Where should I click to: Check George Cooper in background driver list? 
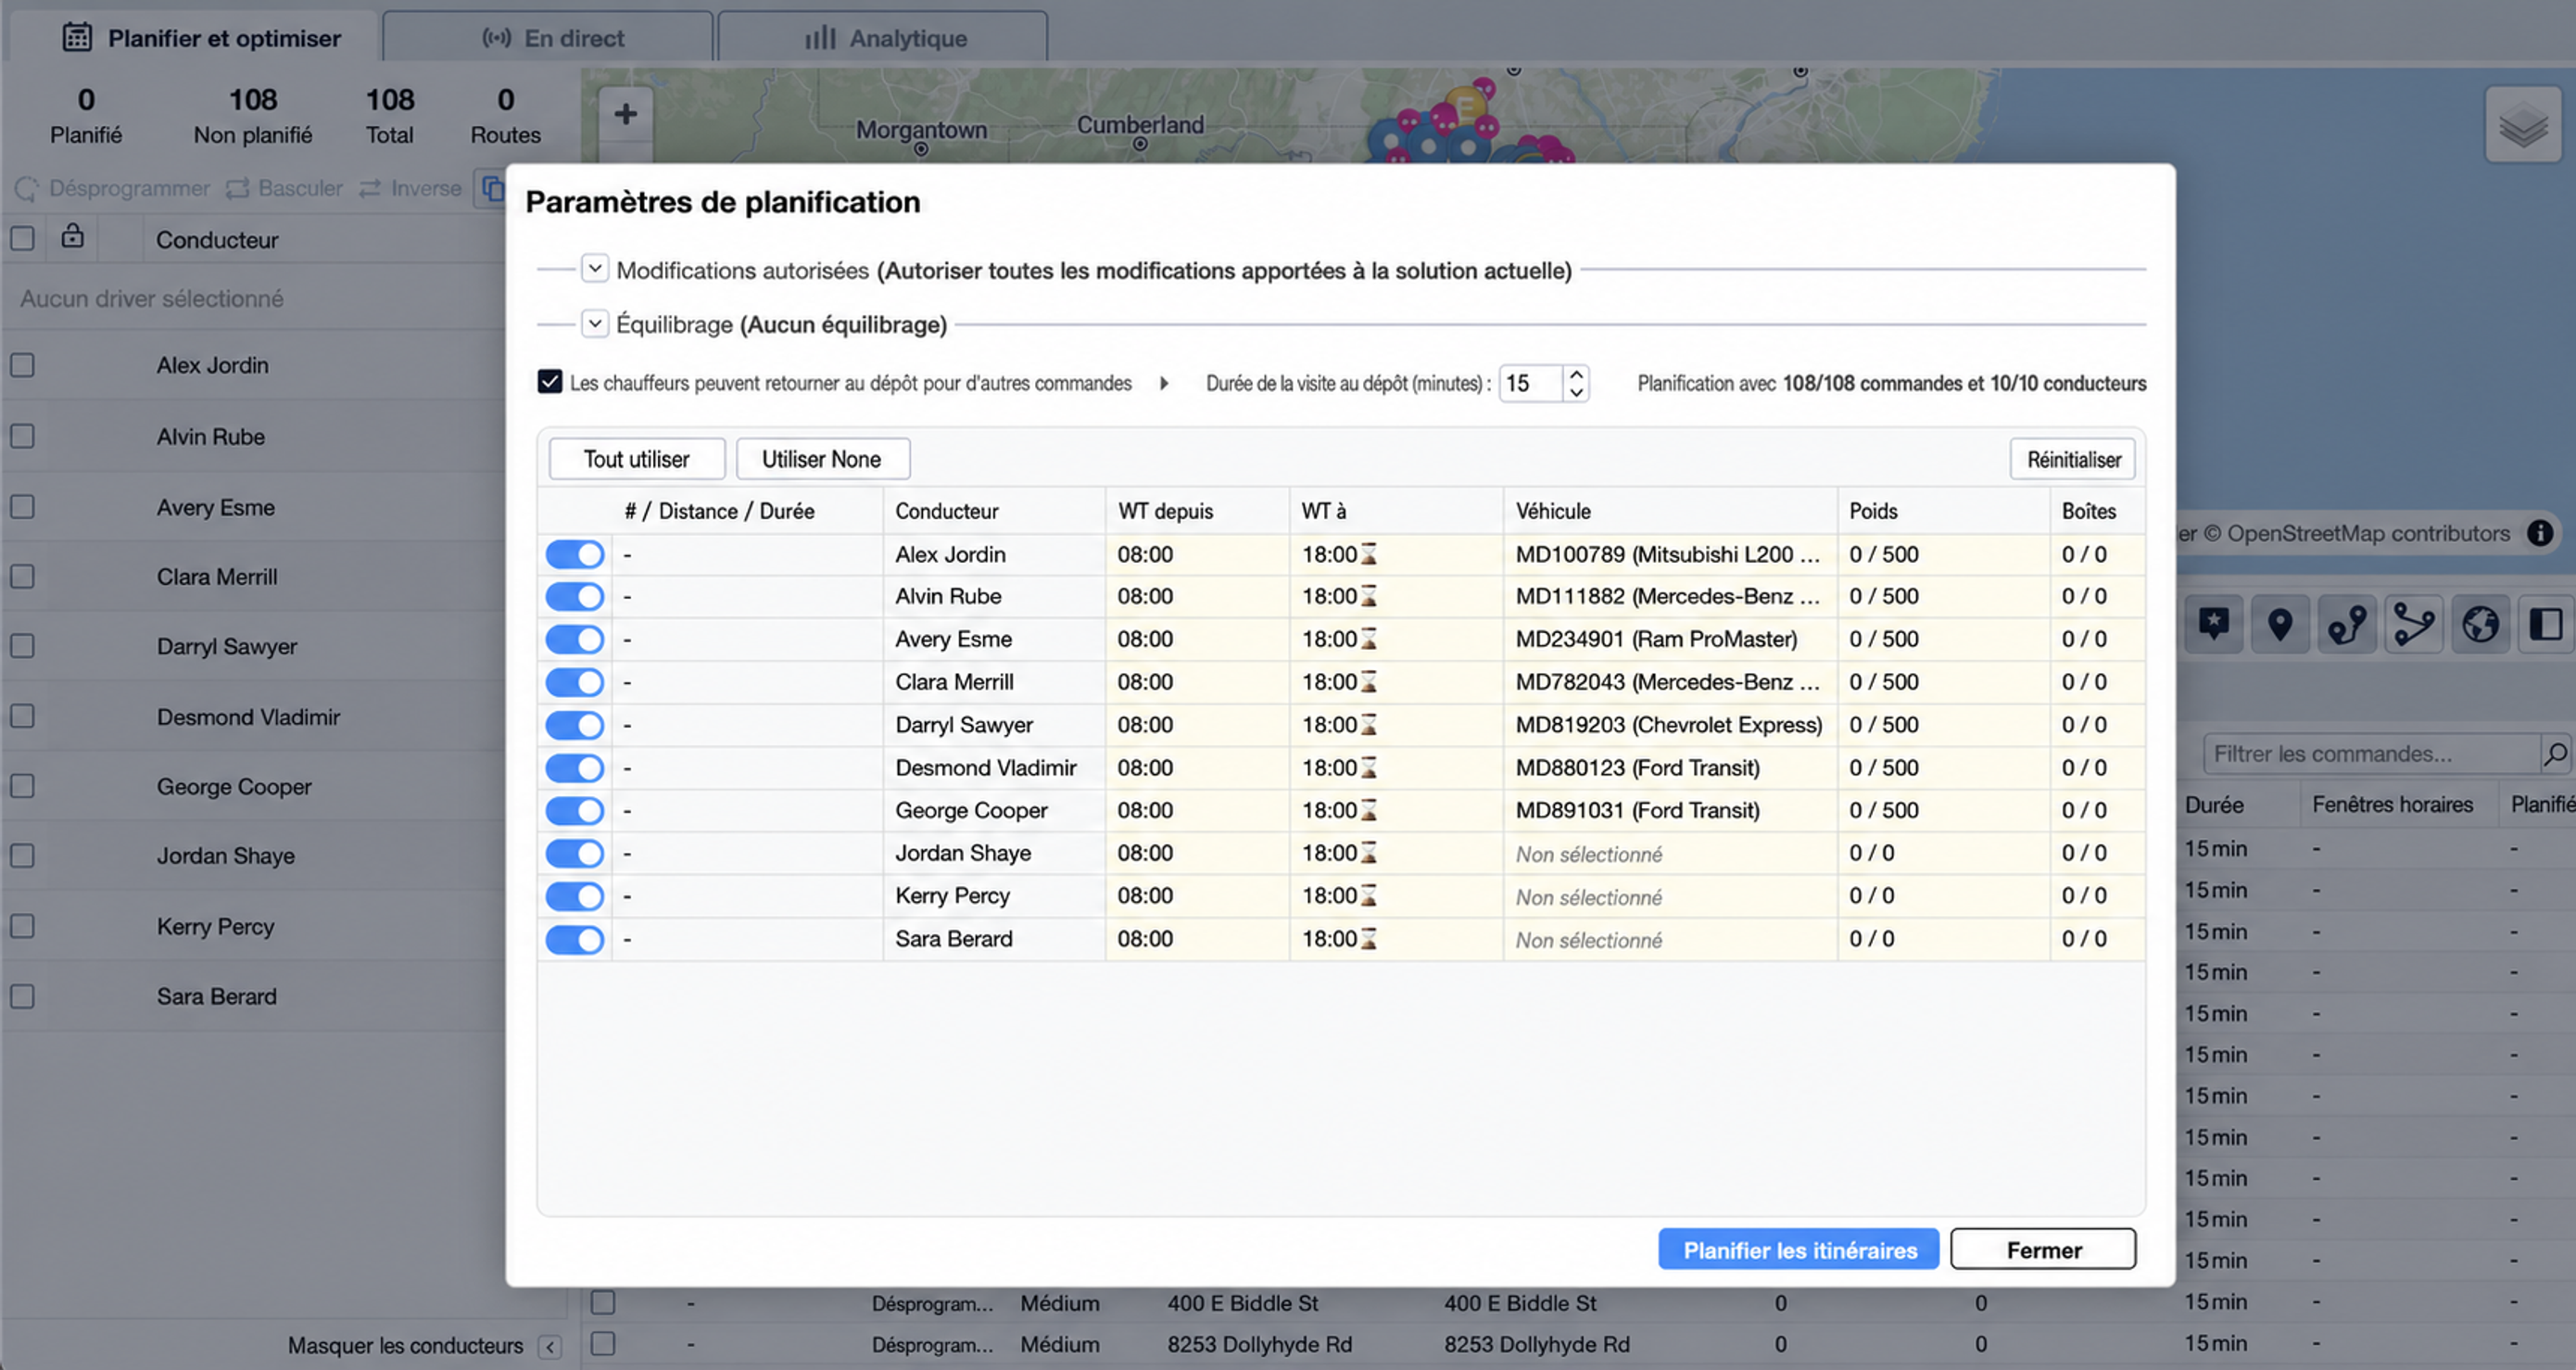tap(22, 787)
